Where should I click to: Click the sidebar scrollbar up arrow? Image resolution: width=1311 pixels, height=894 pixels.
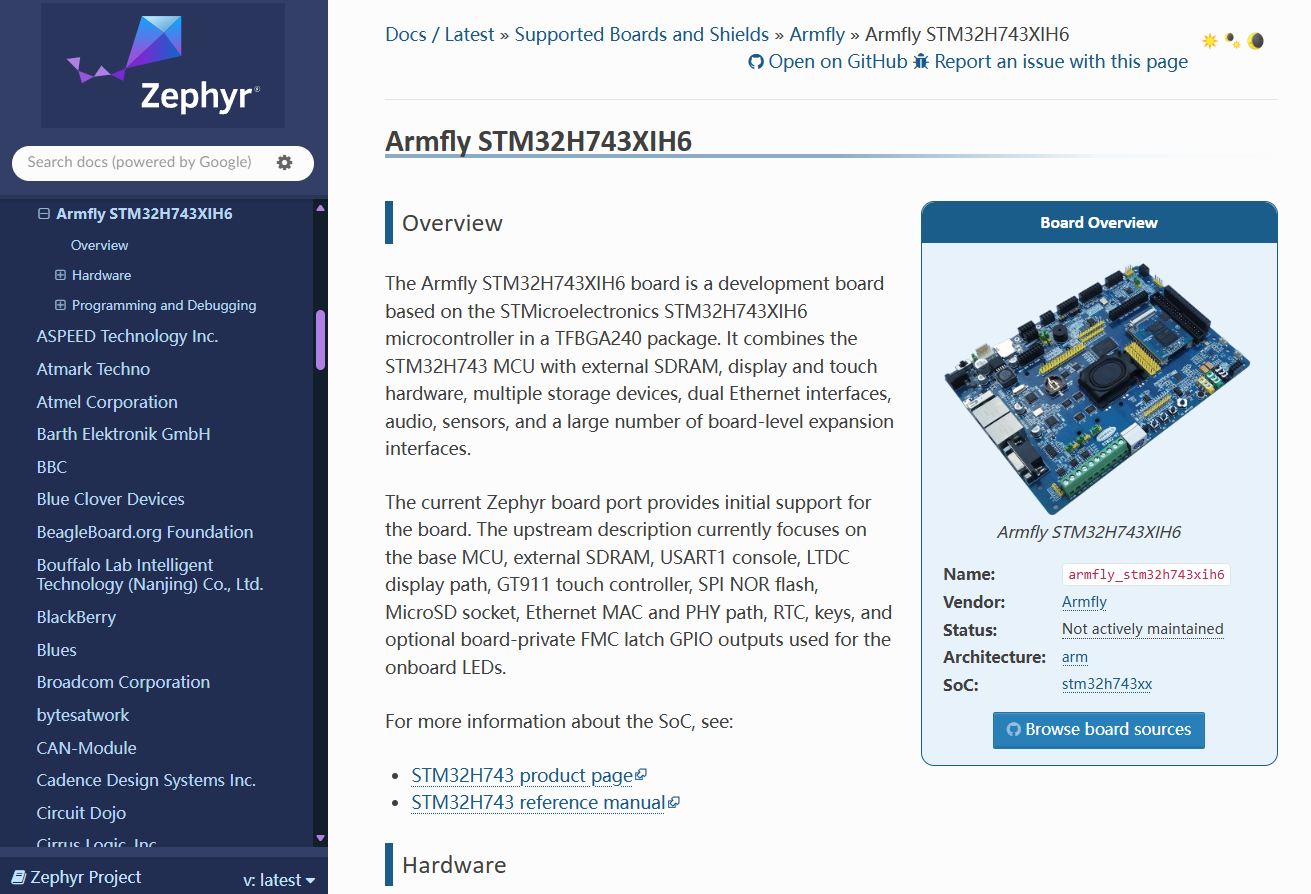pos(320,208)
